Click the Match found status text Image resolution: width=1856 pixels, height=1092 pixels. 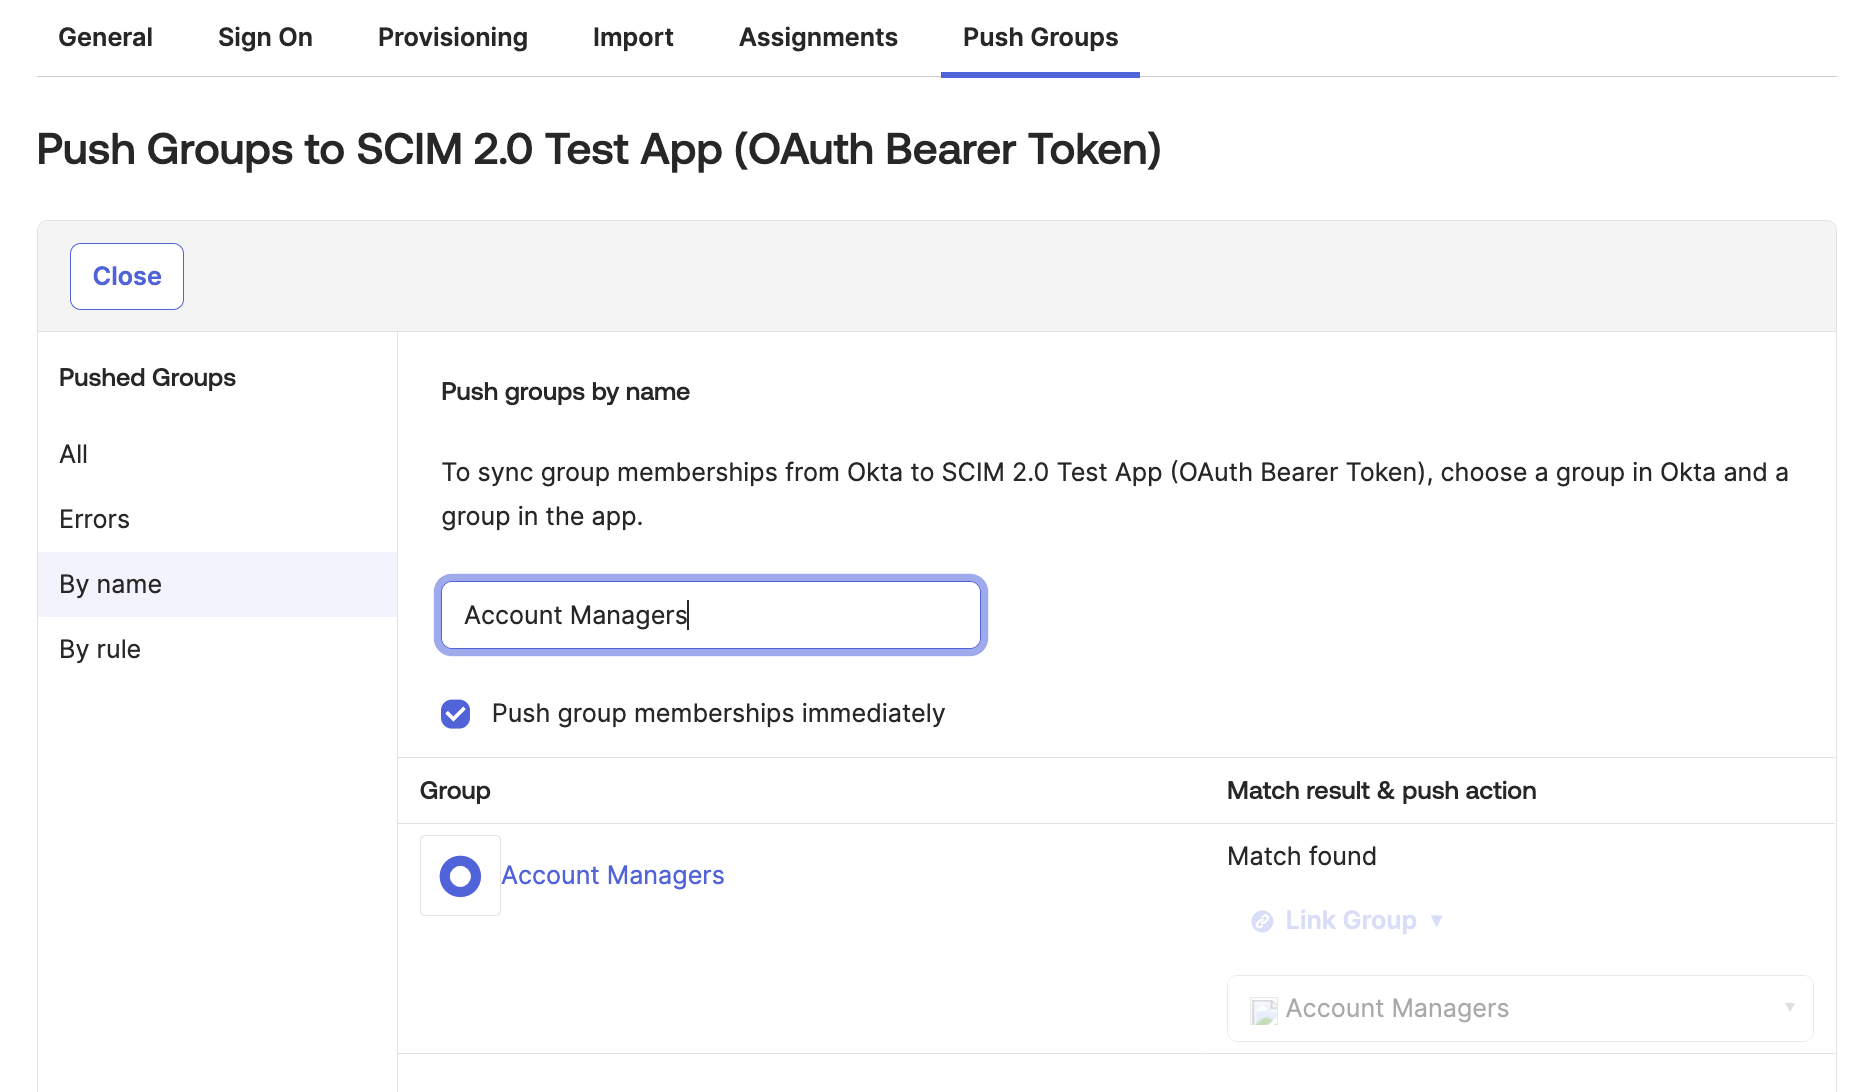(x=1301, y=857)
